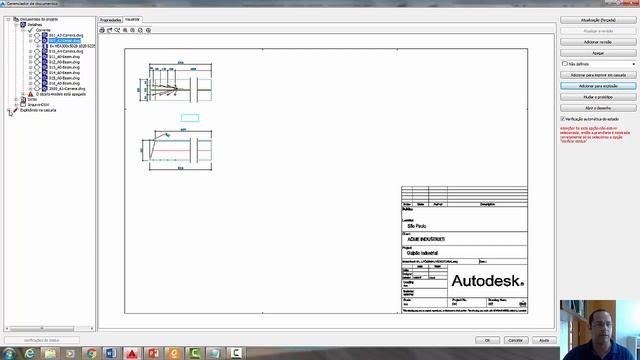The height and width of the screenshot is (360, 640).
Task: Expand the Arquivo-CSIV tree node
Action: [16, 104]
